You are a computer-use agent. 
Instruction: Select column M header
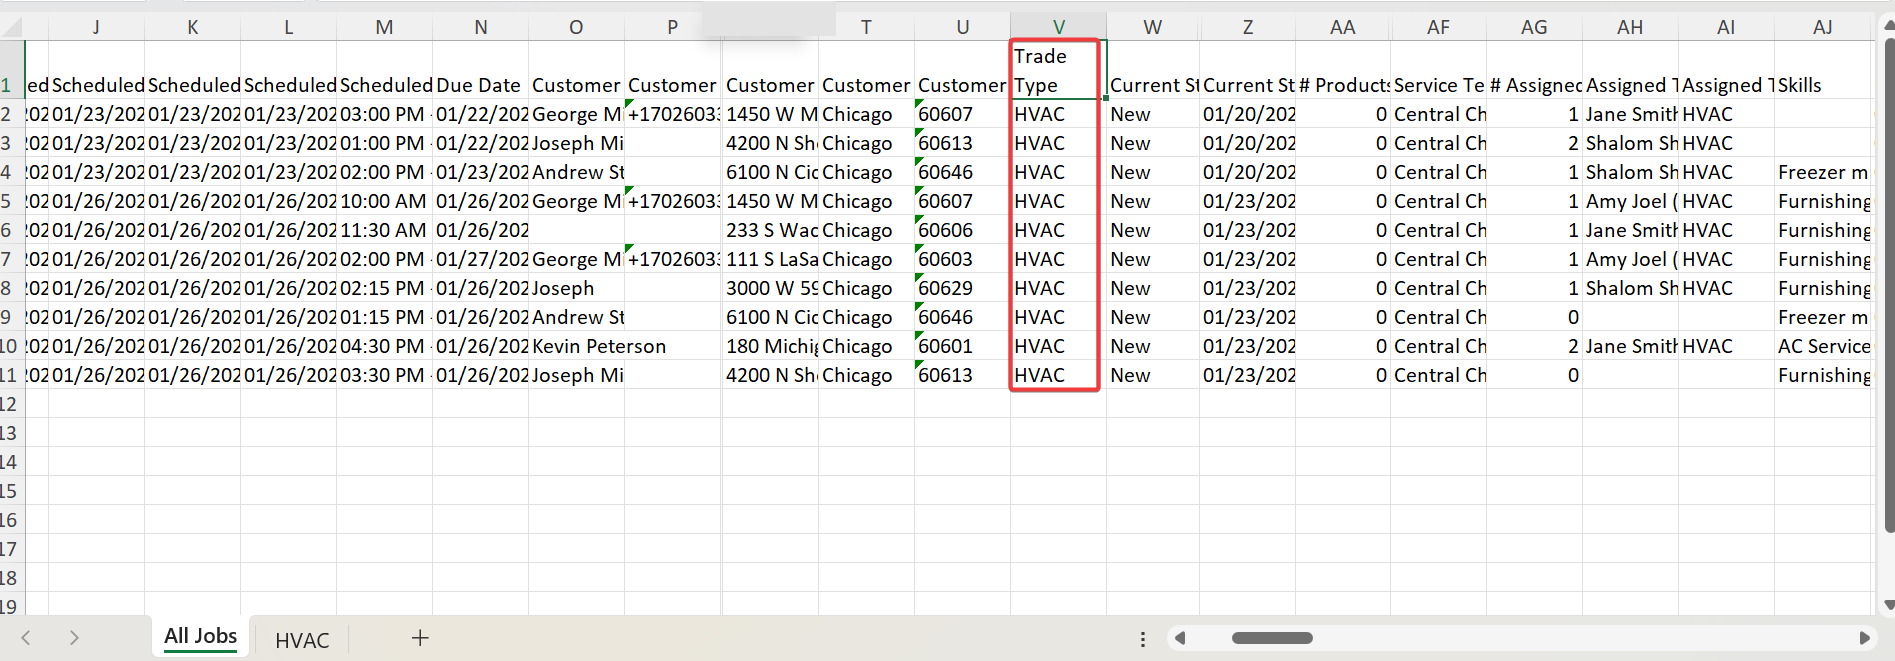[384, 27]
